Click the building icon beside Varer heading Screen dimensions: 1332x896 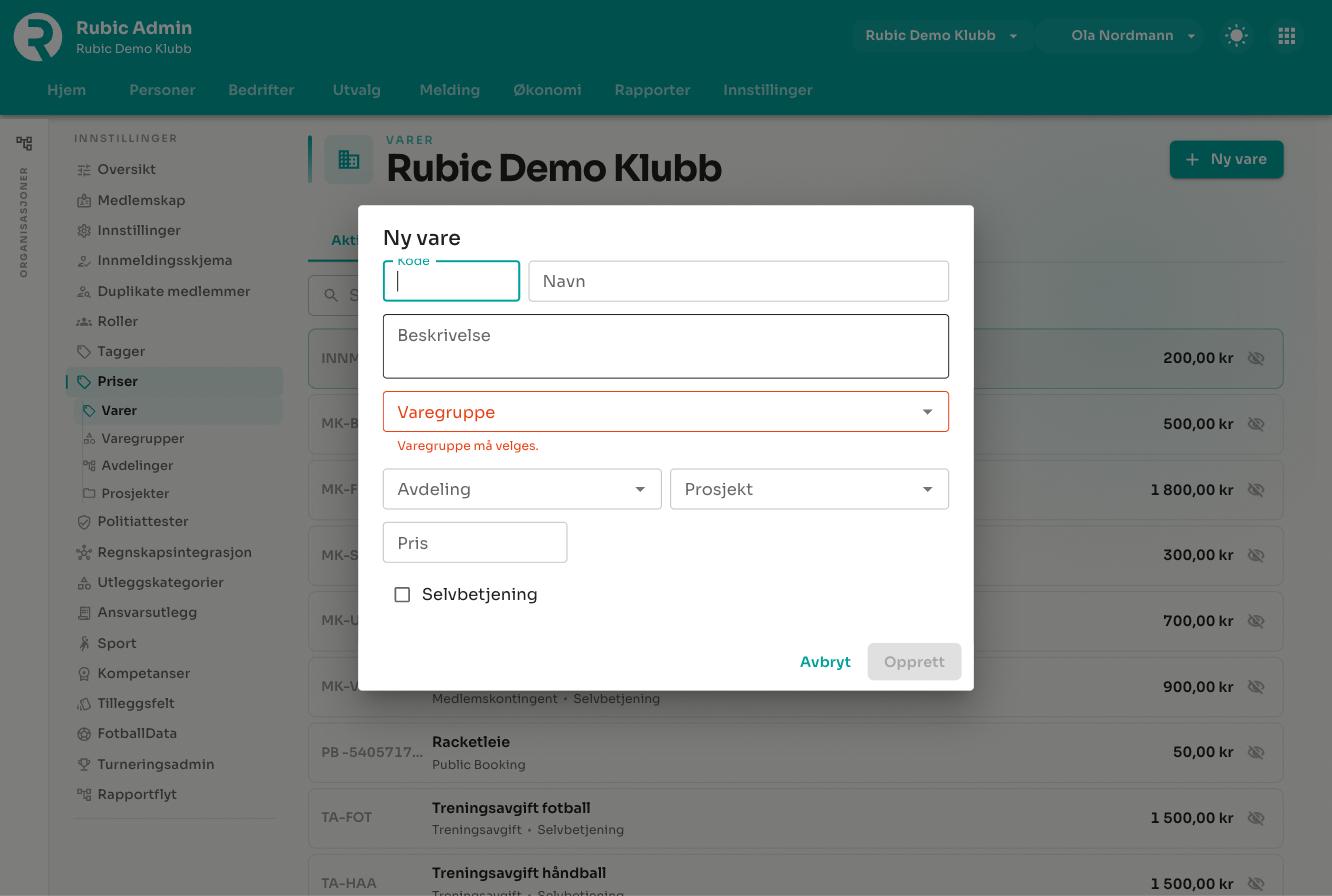point(349,159)
